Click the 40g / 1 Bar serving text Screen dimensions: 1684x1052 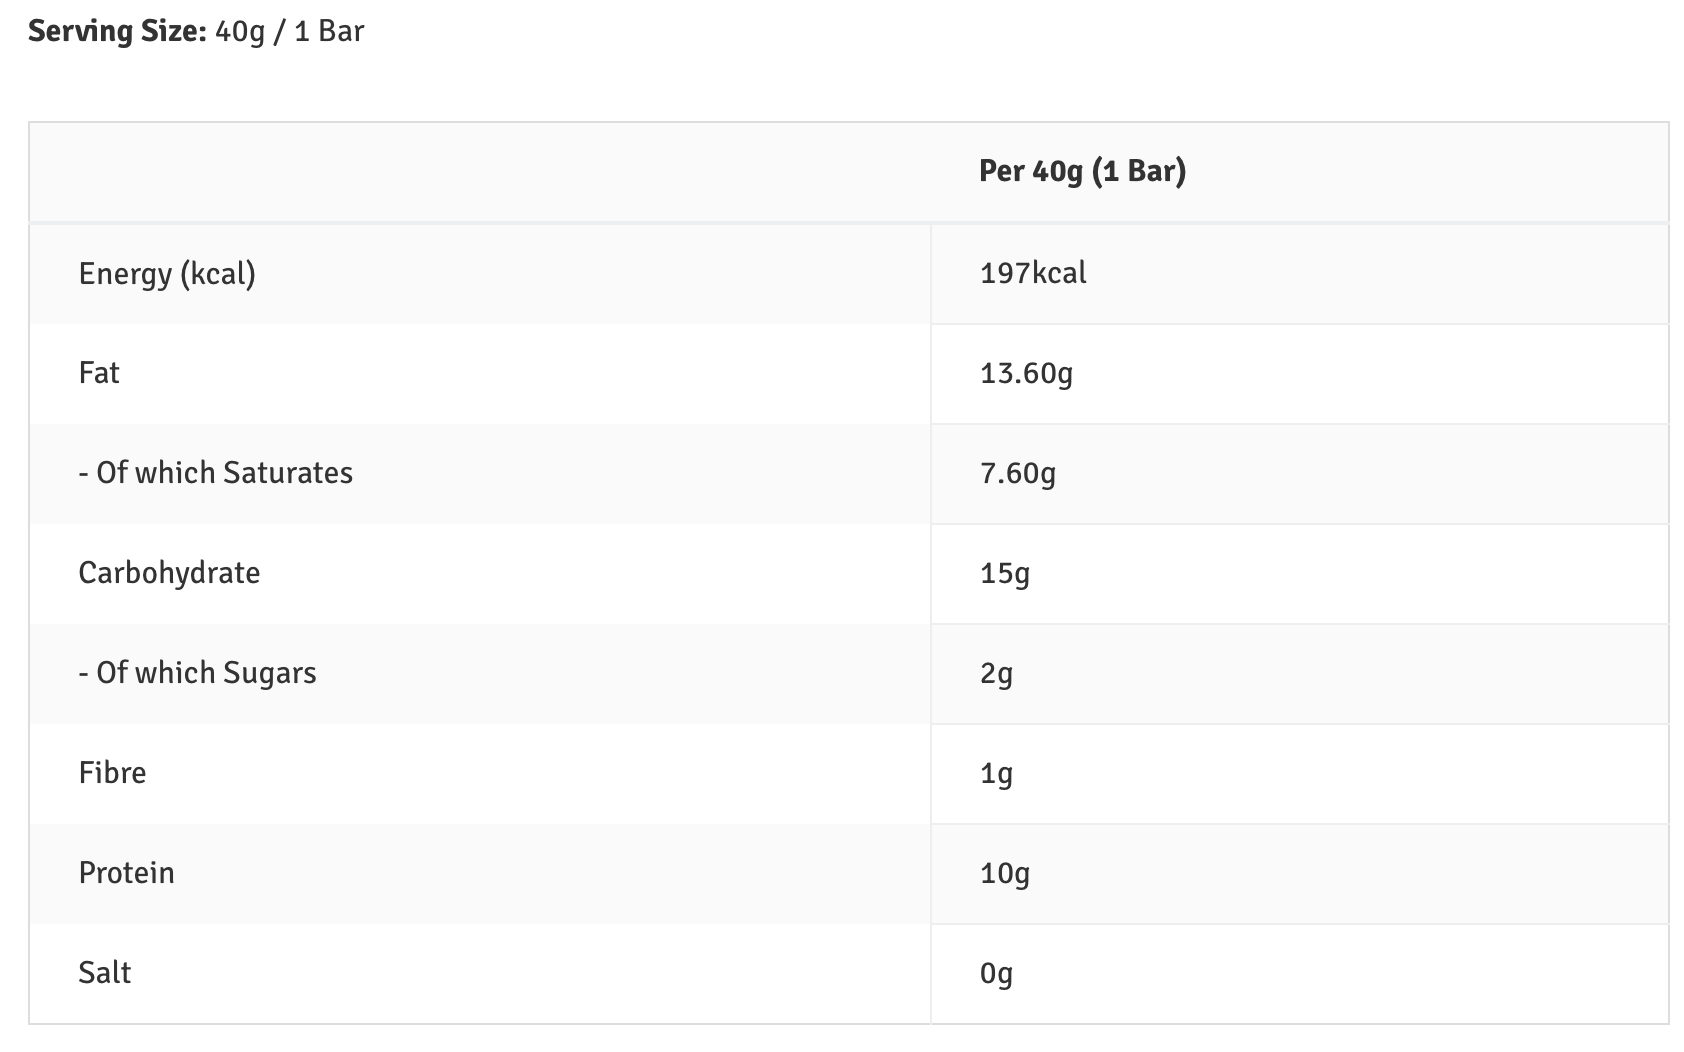pyautogui.click(x=289, y=31)
